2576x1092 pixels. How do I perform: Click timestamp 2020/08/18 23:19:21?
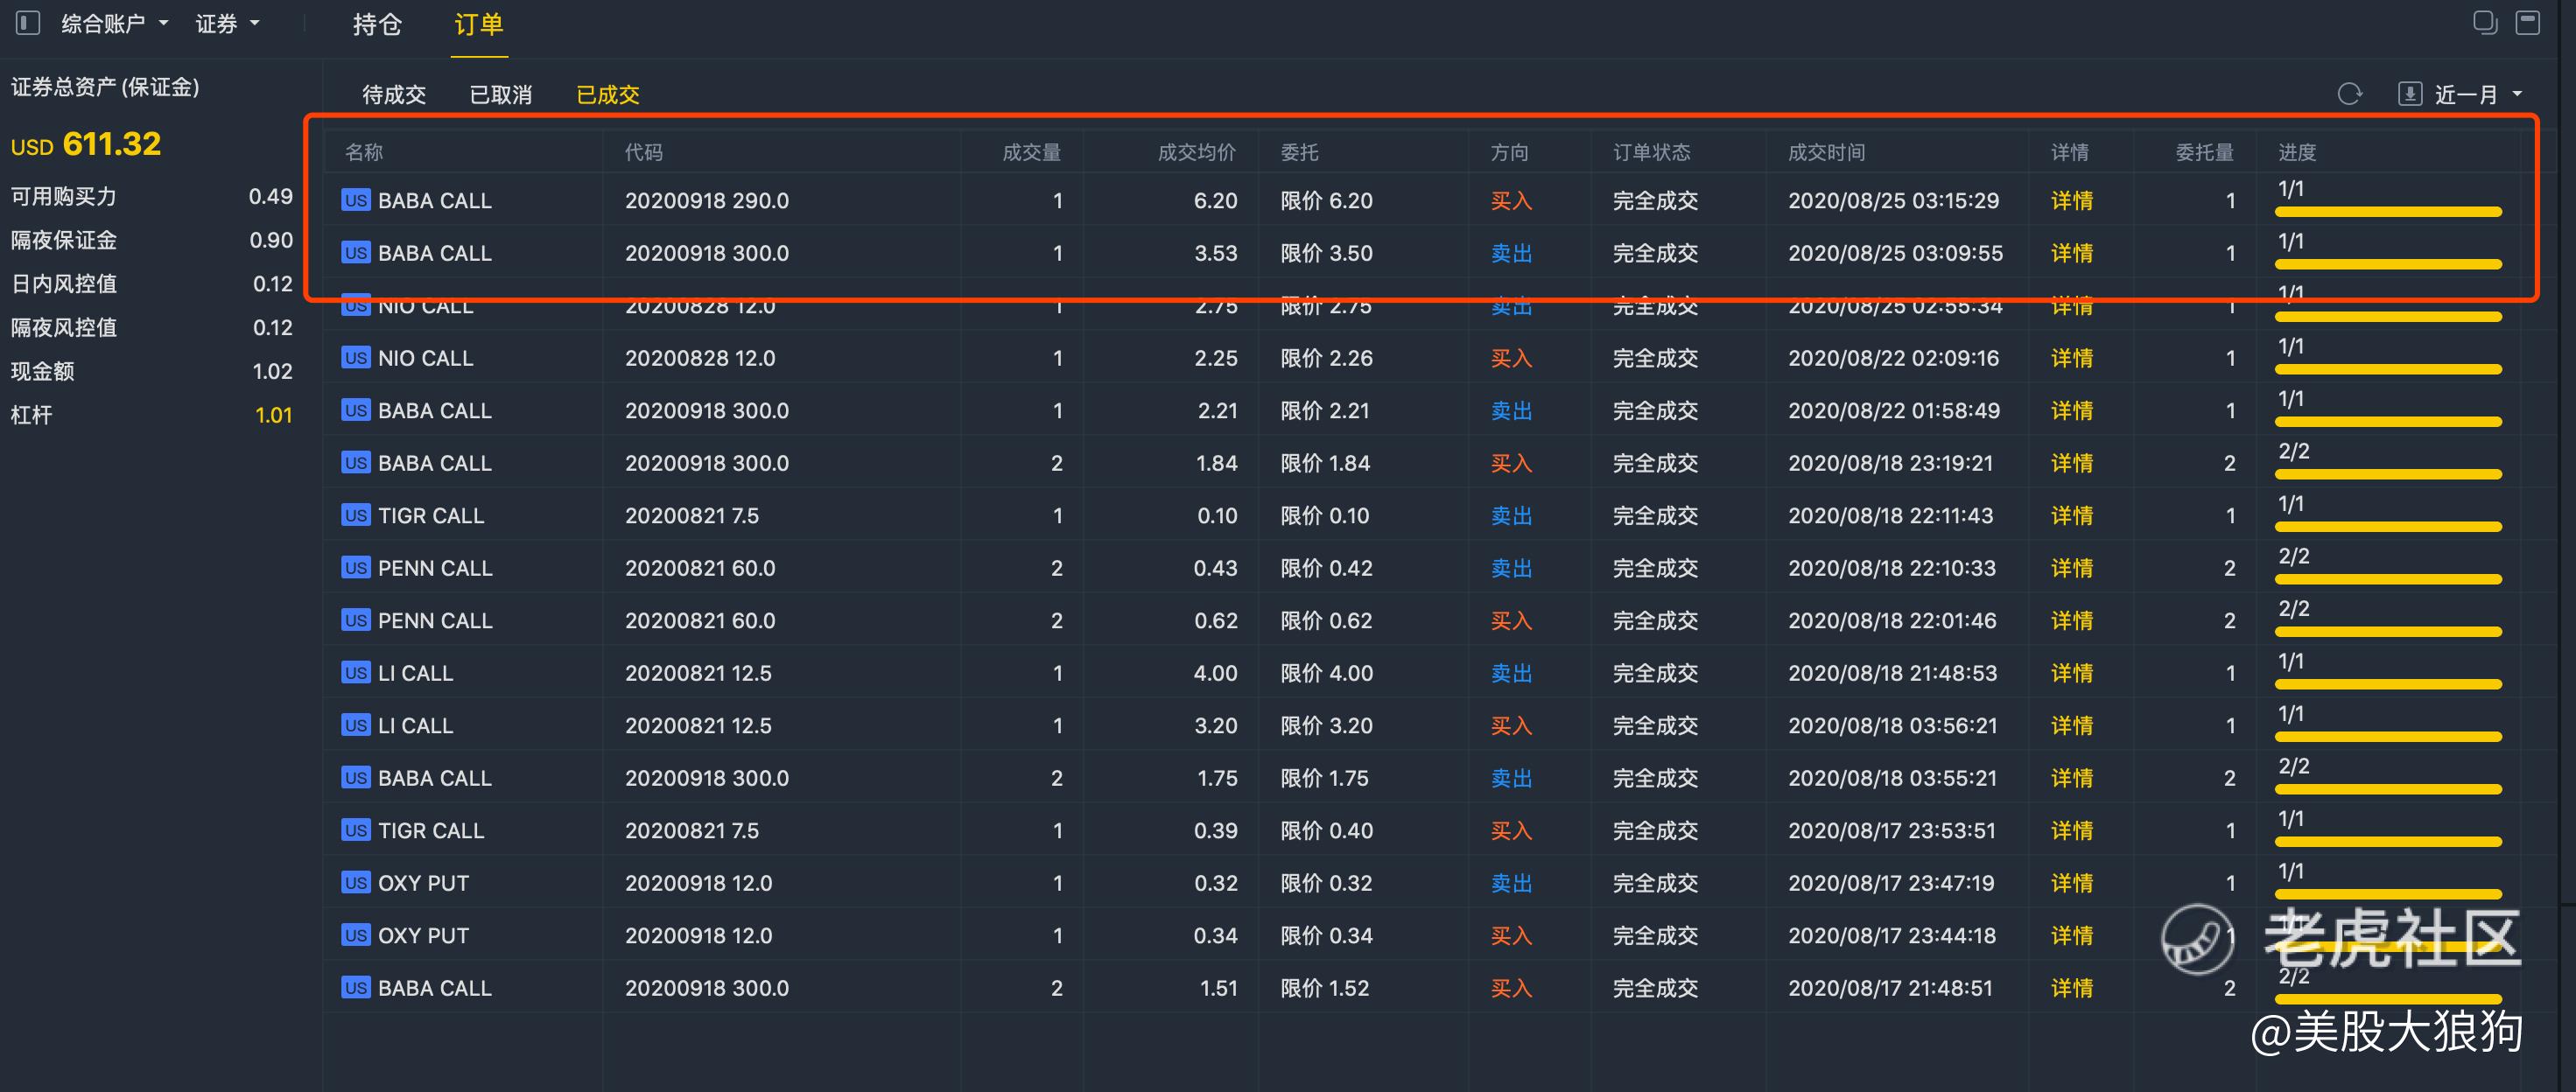(1891, 463)
